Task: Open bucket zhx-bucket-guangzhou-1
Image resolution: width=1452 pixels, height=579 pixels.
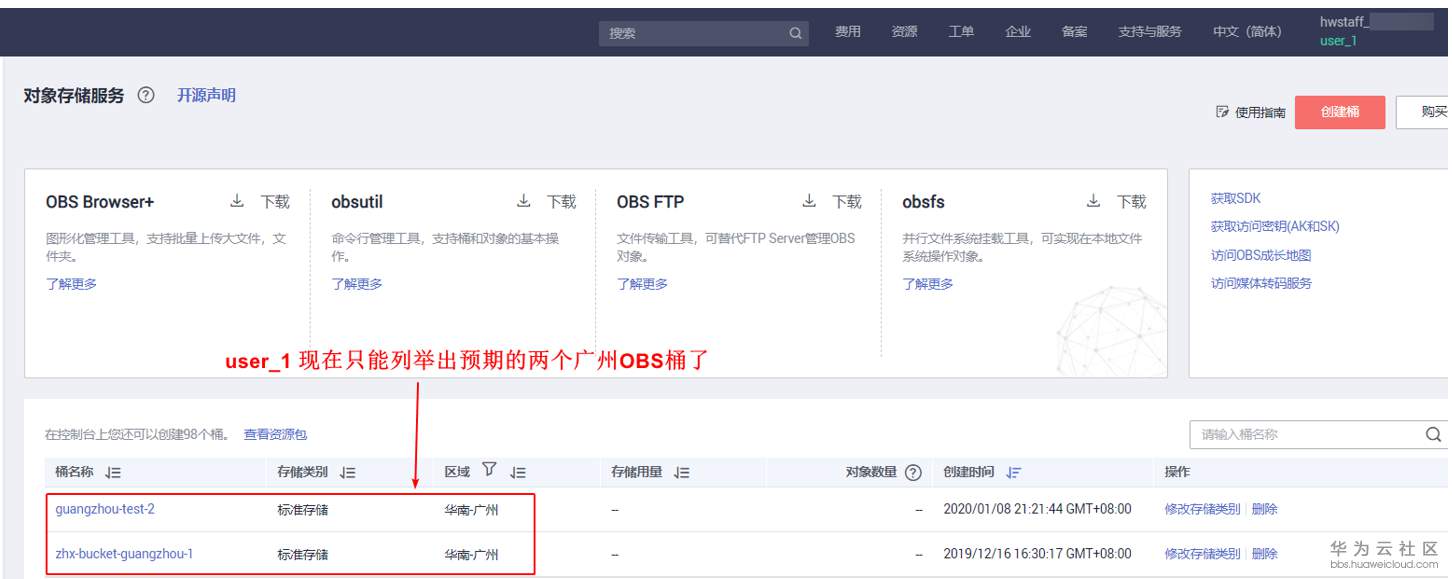Action: point(124,554)
